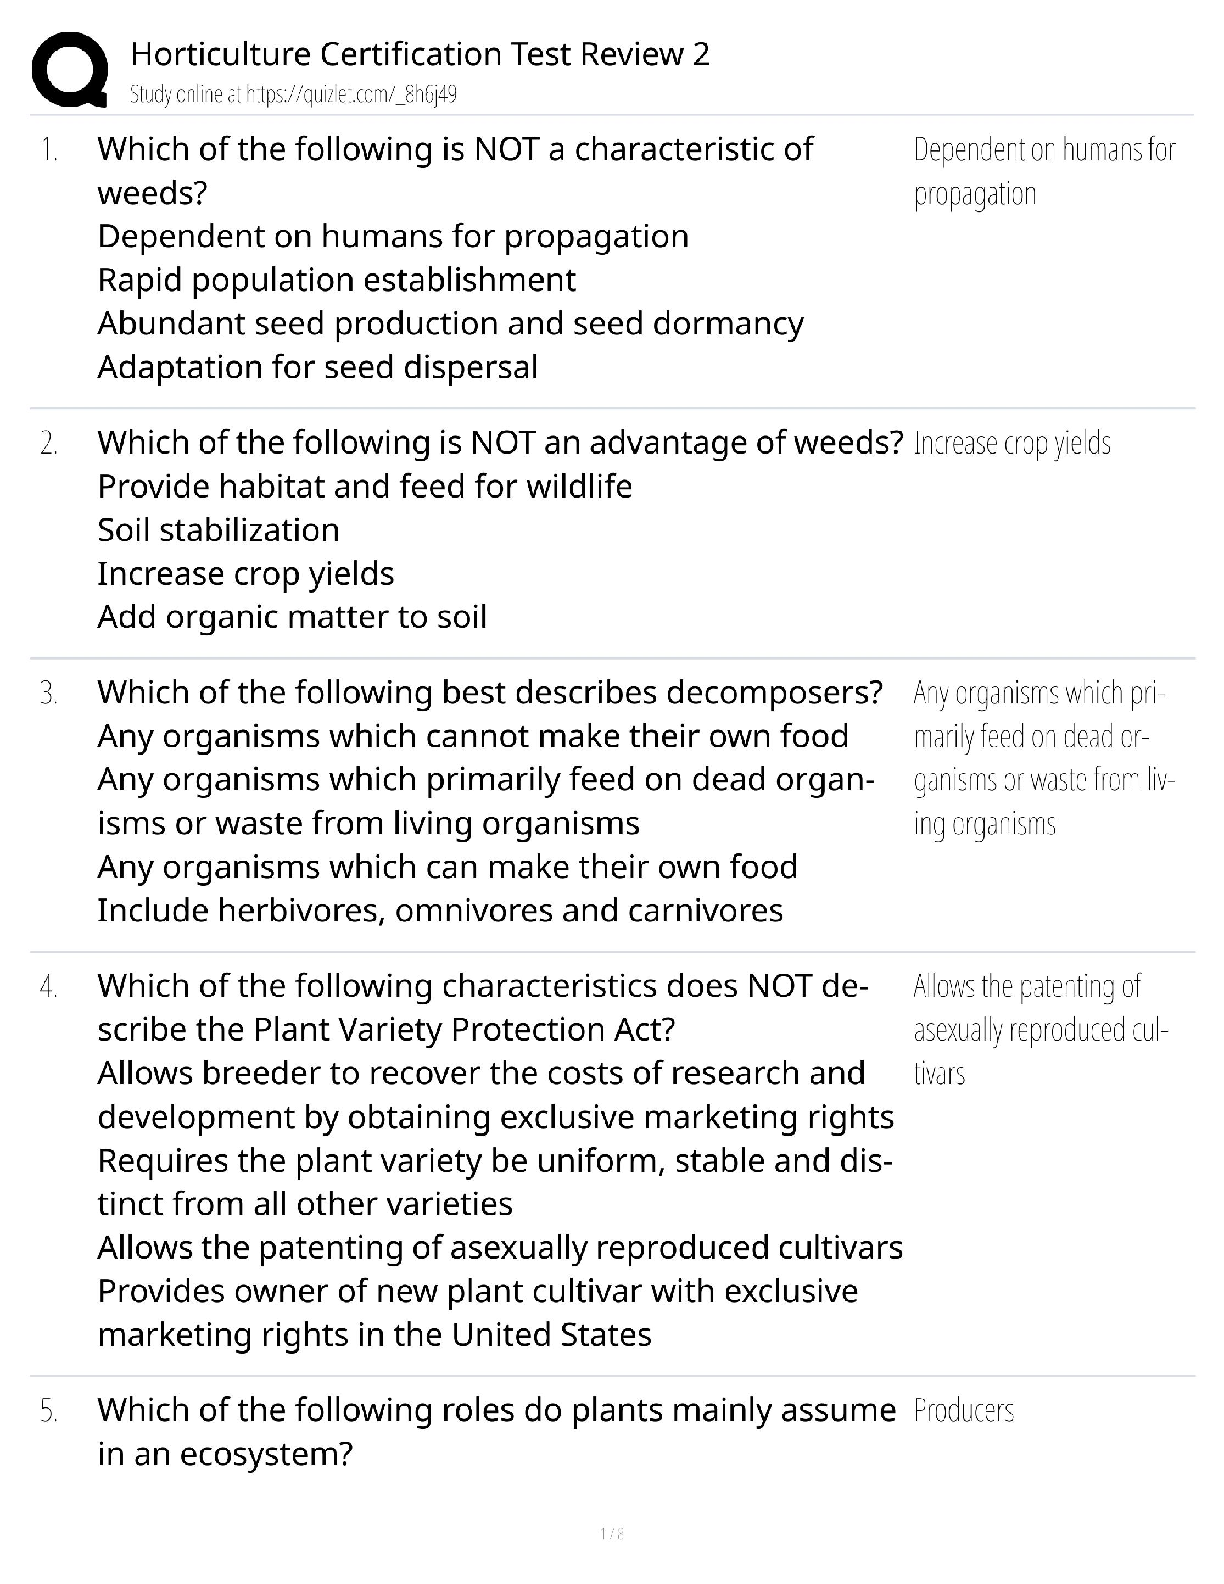The image size is (1224, 1584).
Task: Click 'Add organic matter to soil' option
Action: 292,617
